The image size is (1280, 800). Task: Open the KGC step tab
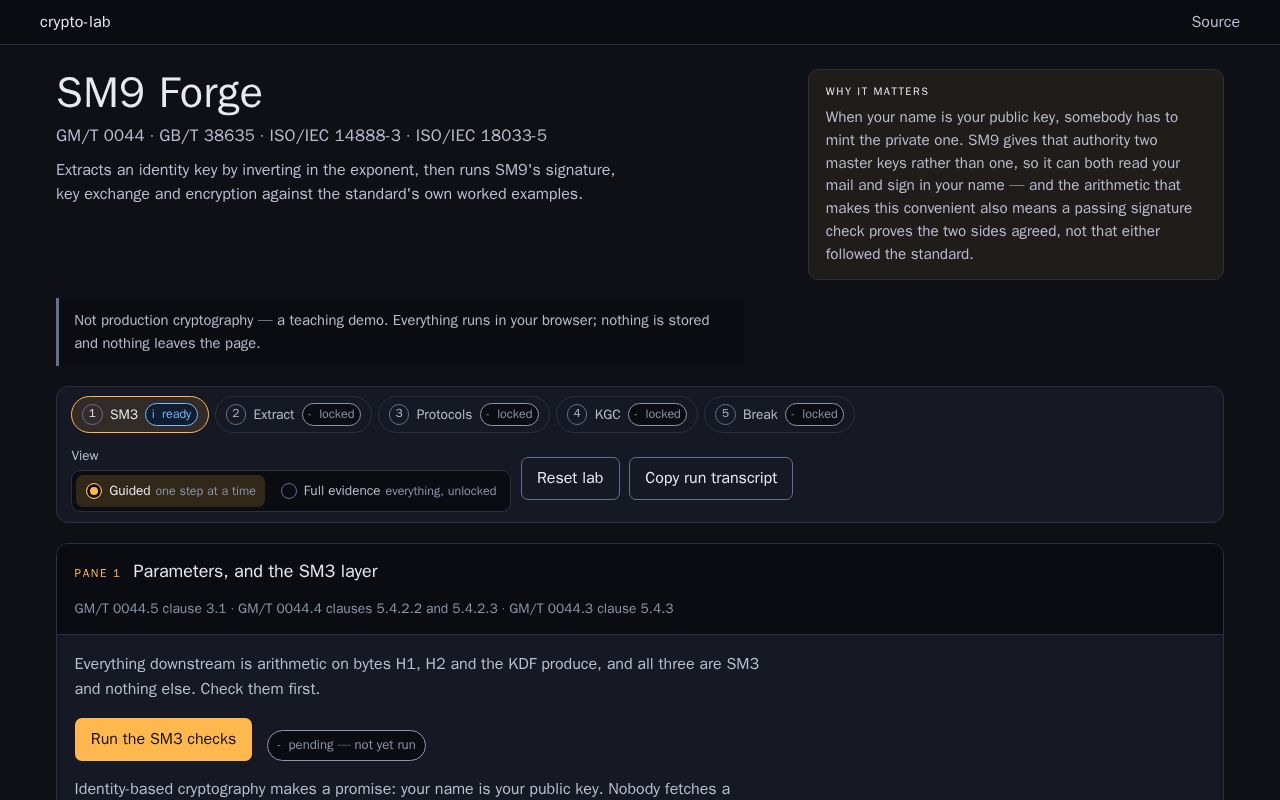click(x=626, y=414)
